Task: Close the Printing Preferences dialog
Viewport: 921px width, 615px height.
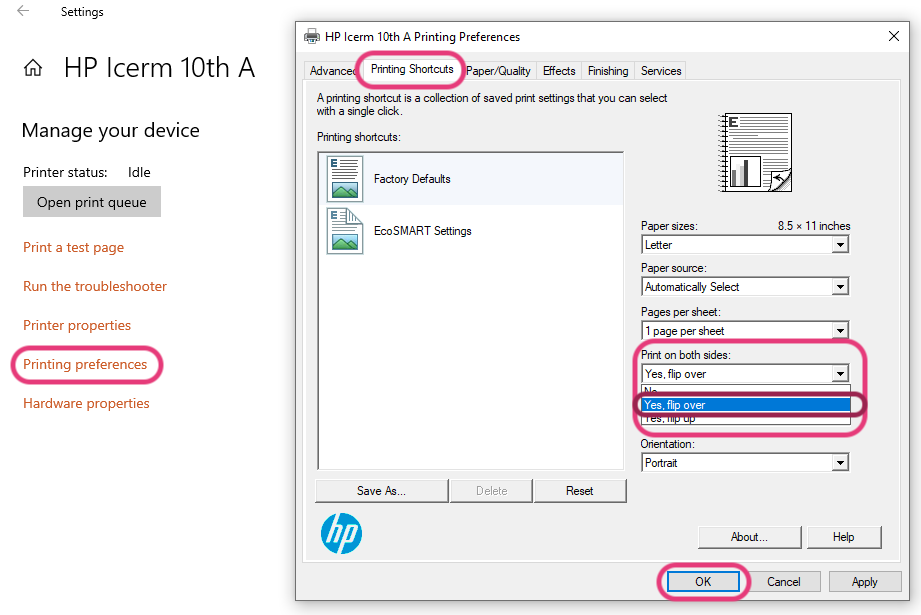Action: tap(893, 36)
